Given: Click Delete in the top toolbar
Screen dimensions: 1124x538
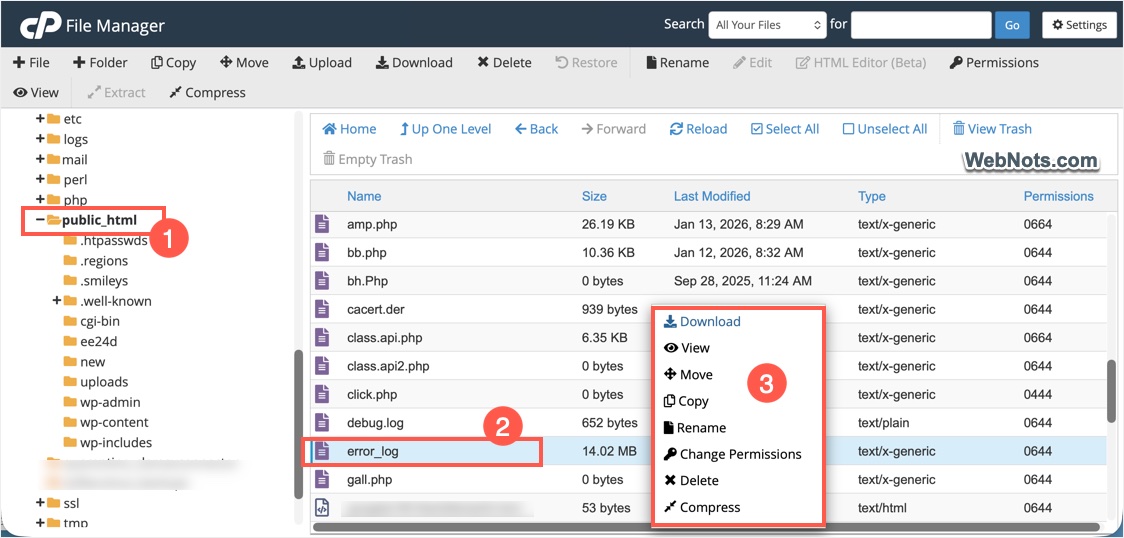Looking at the screenshot, I should click(504, 63).
